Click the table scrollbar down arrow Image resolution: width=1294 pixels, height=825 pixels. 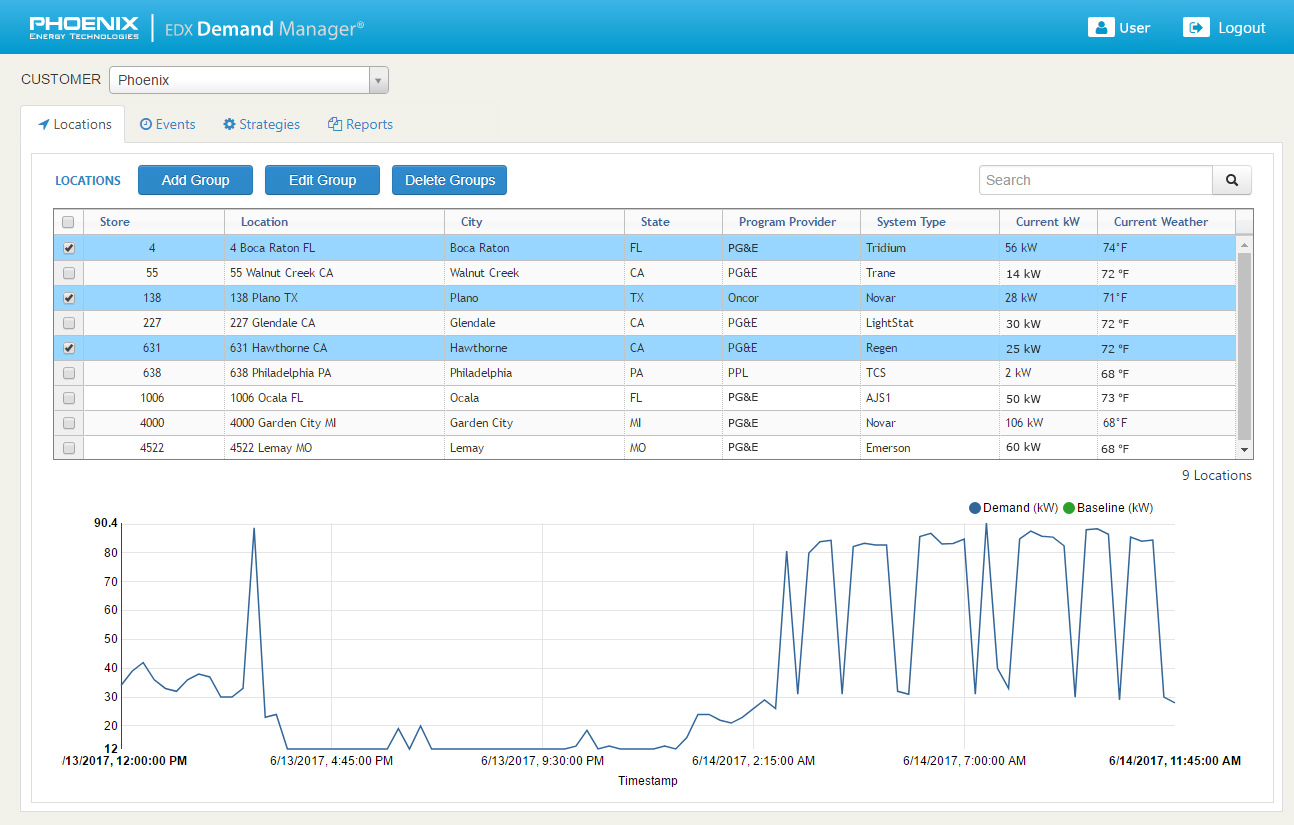click(x=1244, y=451)
